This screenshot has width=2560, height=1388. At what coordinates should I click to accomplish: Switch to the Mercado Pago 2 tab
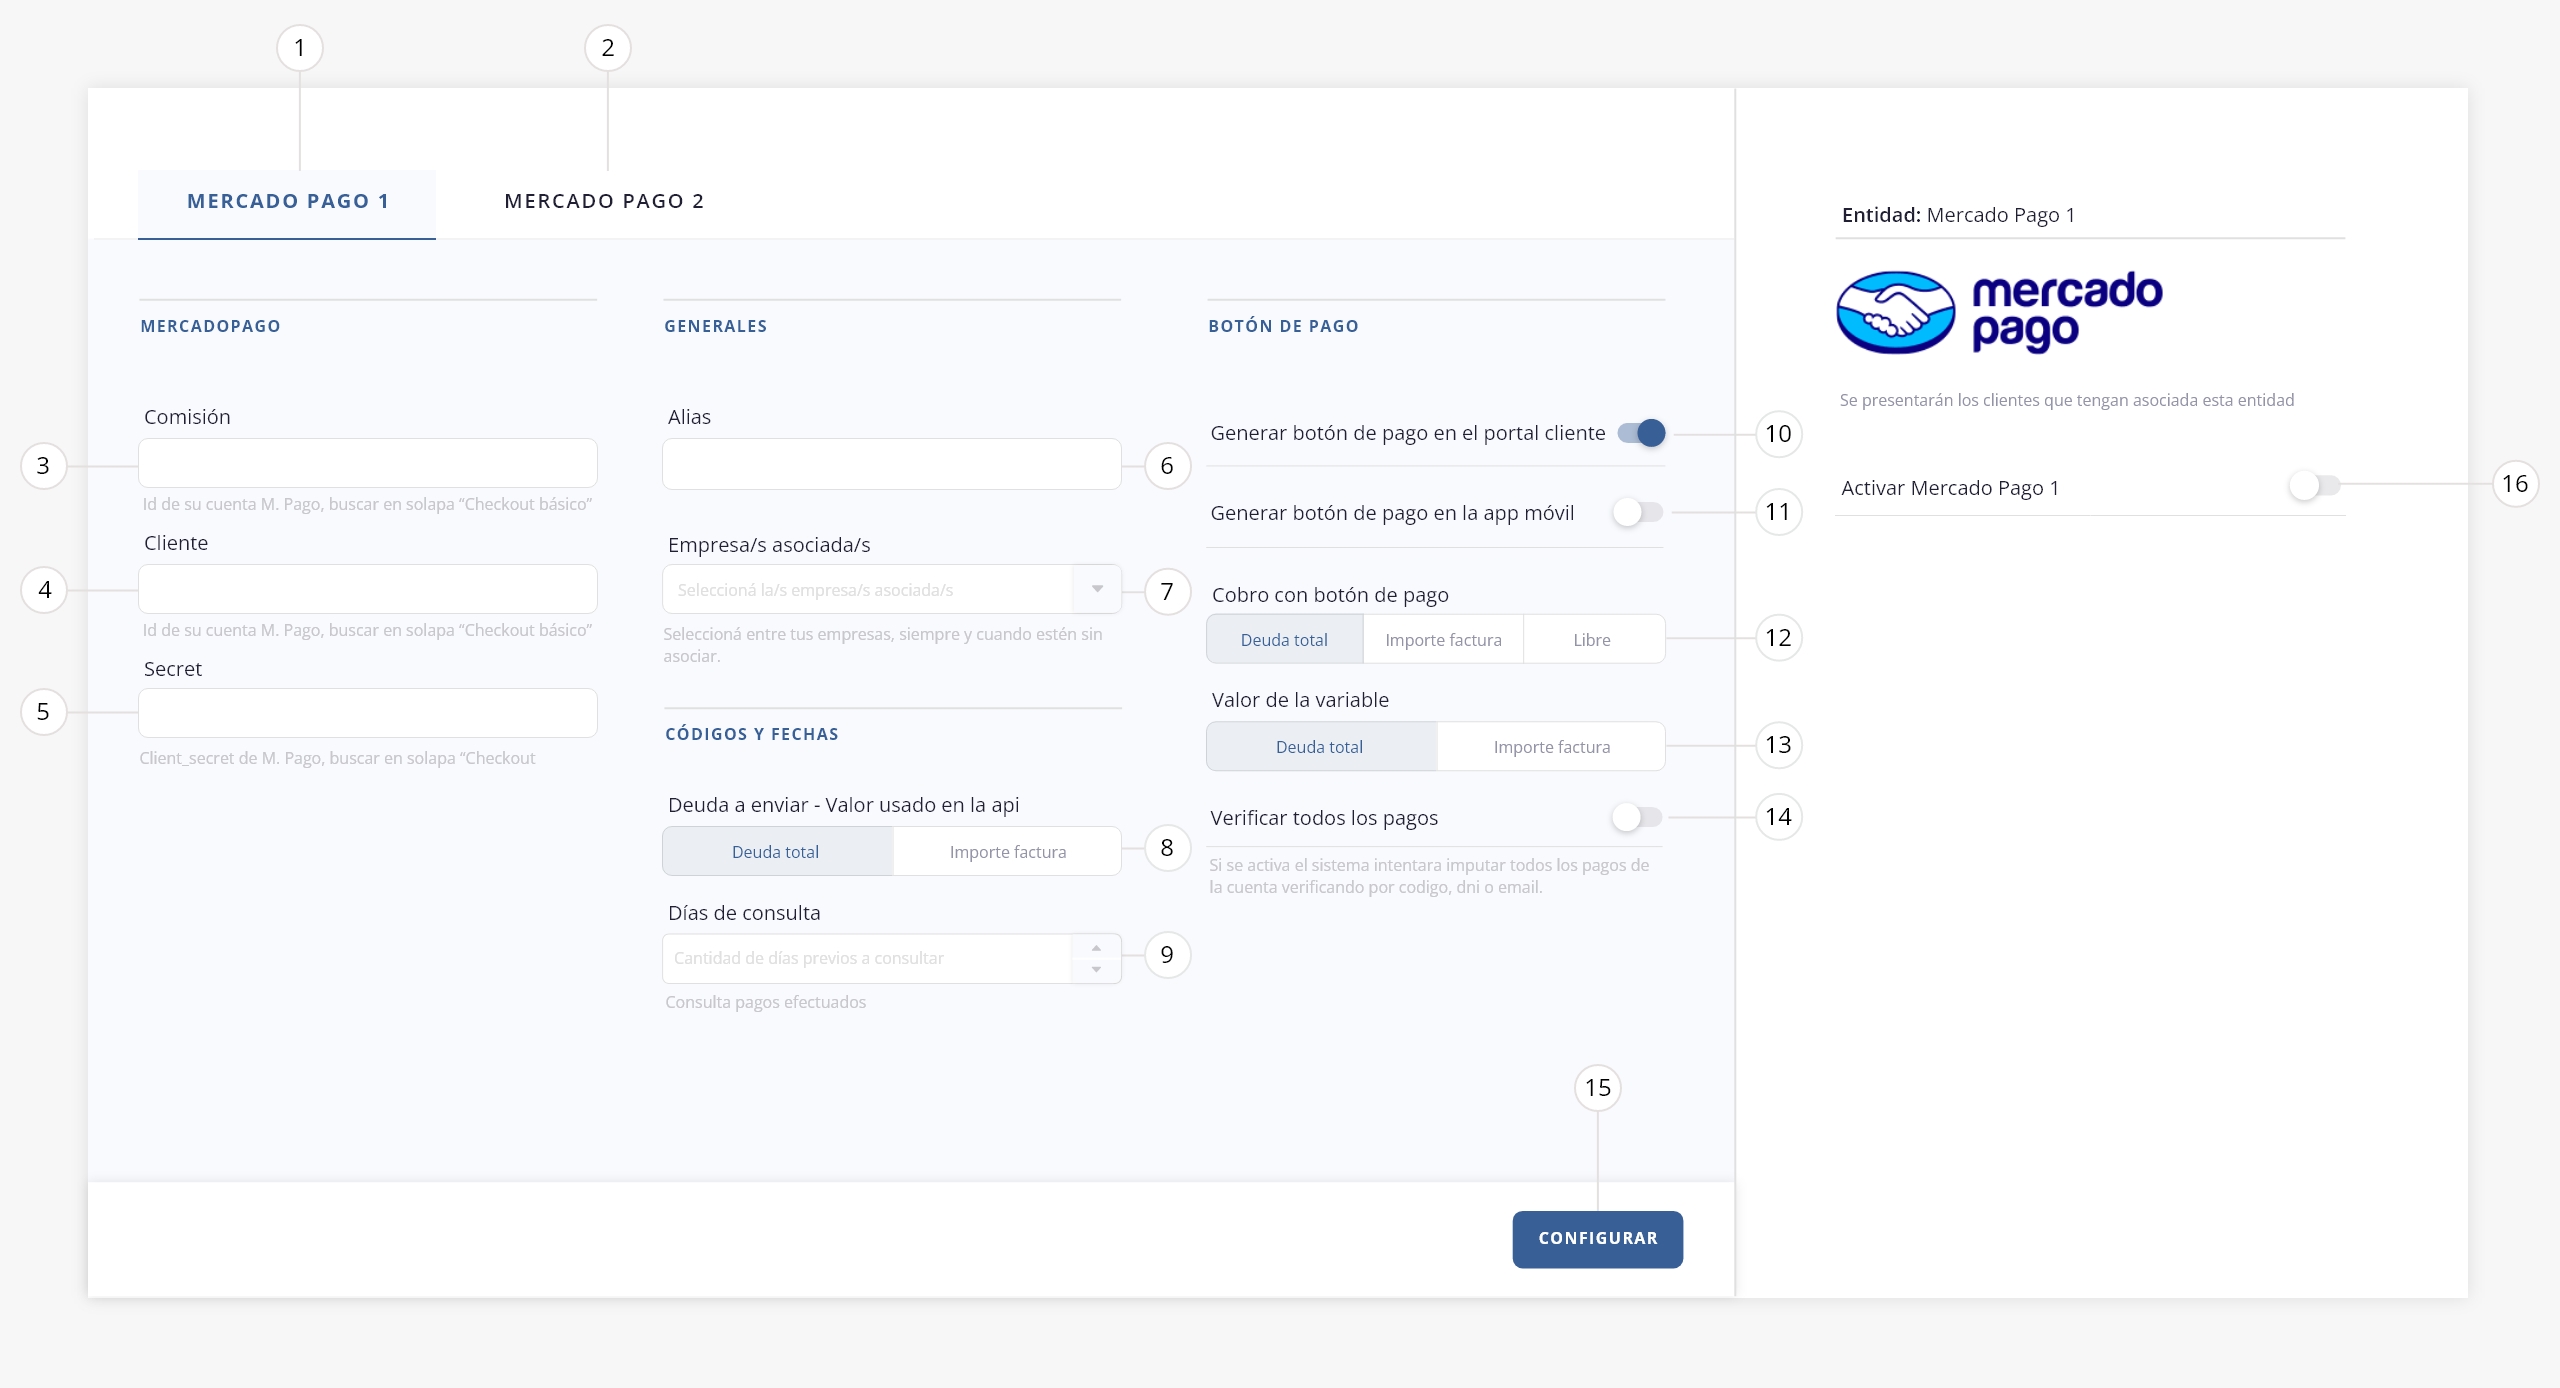pyautogui.click(x=604, y=201)
